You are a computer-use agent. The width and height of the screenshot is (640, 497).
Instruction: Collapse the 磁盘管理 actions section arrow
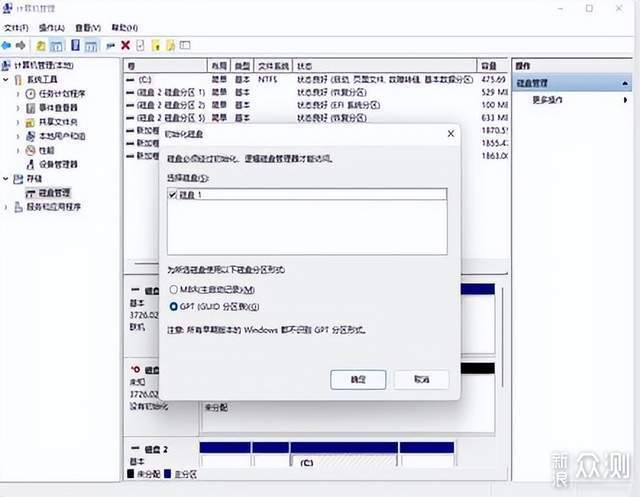(x=625, y=83)
